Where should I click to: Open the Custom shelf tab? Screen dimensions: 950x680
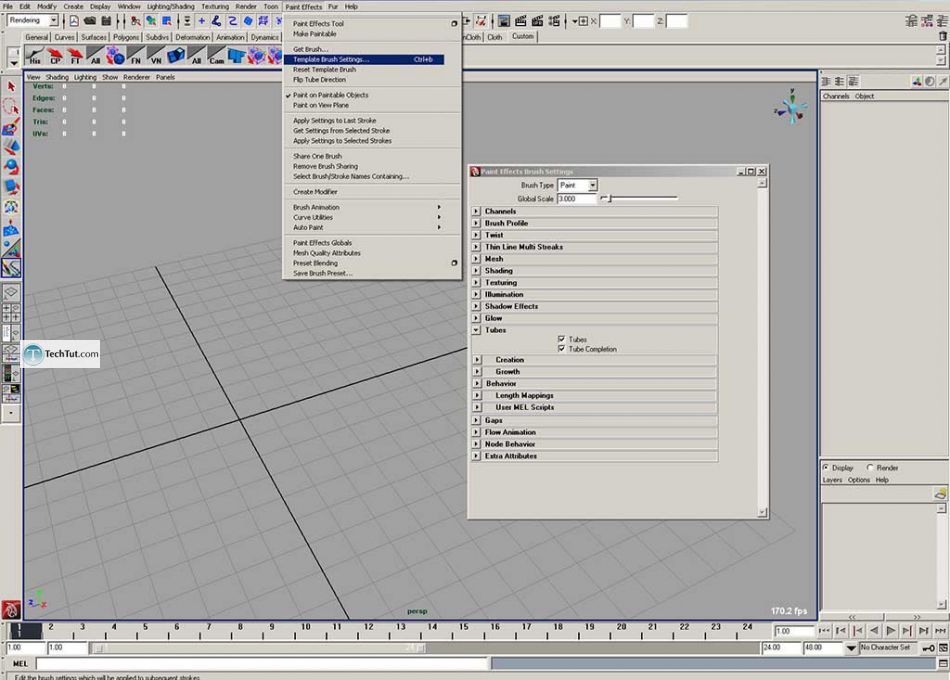pos(522,36)
